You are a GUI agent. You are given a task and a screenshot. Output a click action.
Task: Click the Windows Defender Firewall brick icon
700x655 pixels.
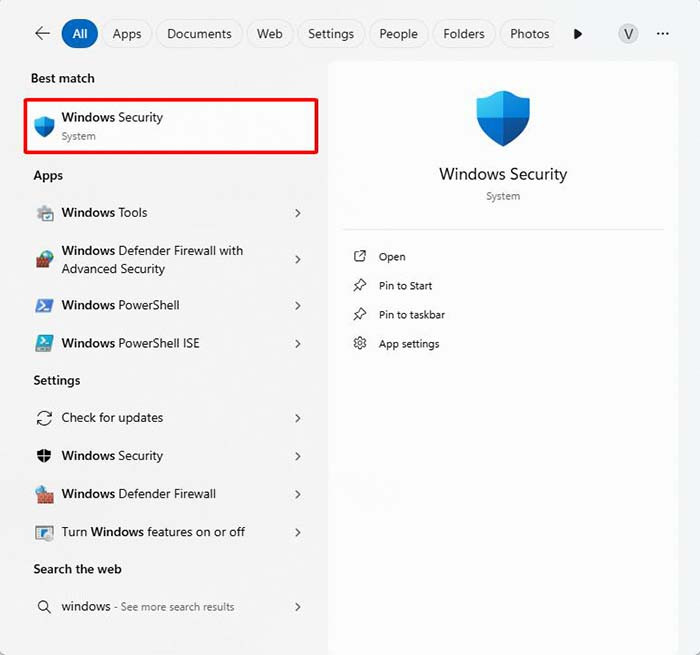(45, 494)
